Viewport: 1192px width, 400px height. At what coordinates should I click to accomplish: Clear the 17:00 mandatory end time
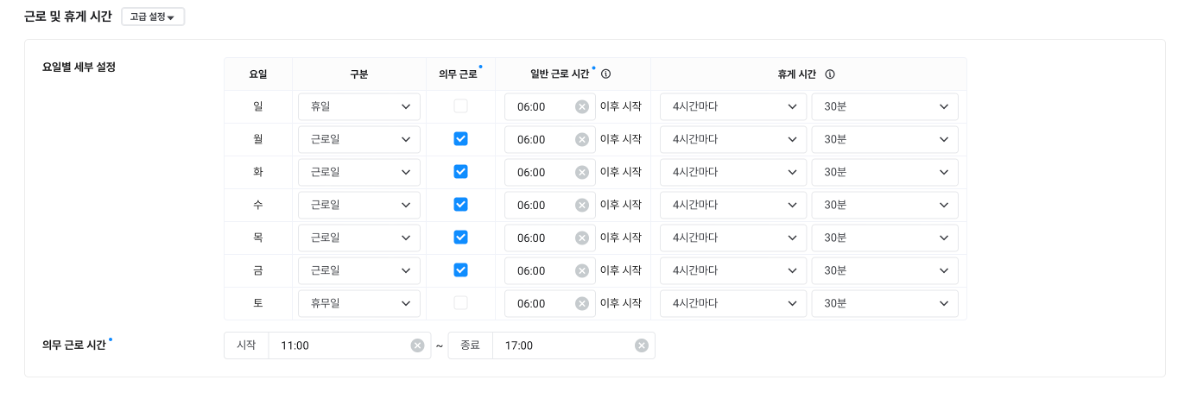642,345
